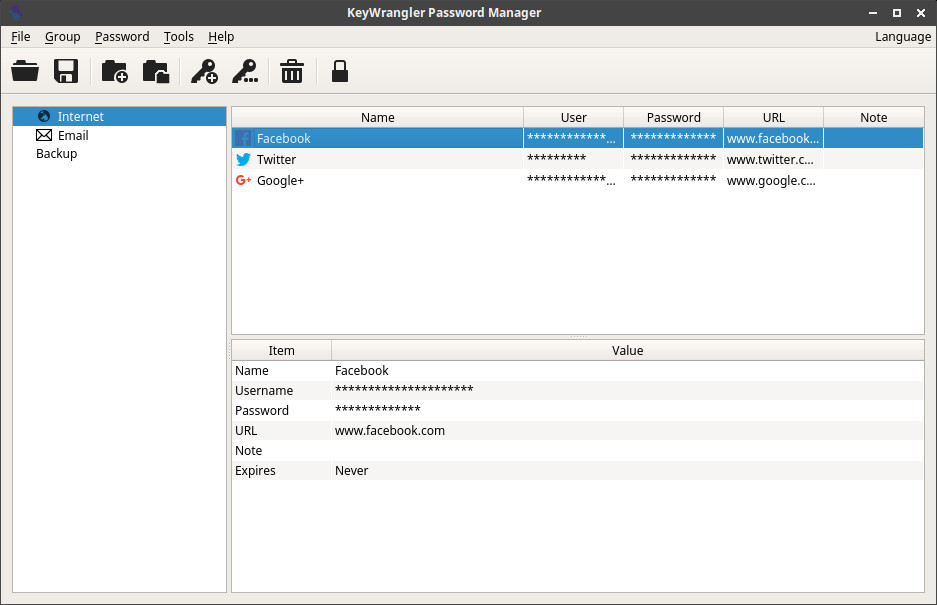This screenshot has height=605, width=937.
Task: Lock the database with the padlock icon
Action: 340,71
